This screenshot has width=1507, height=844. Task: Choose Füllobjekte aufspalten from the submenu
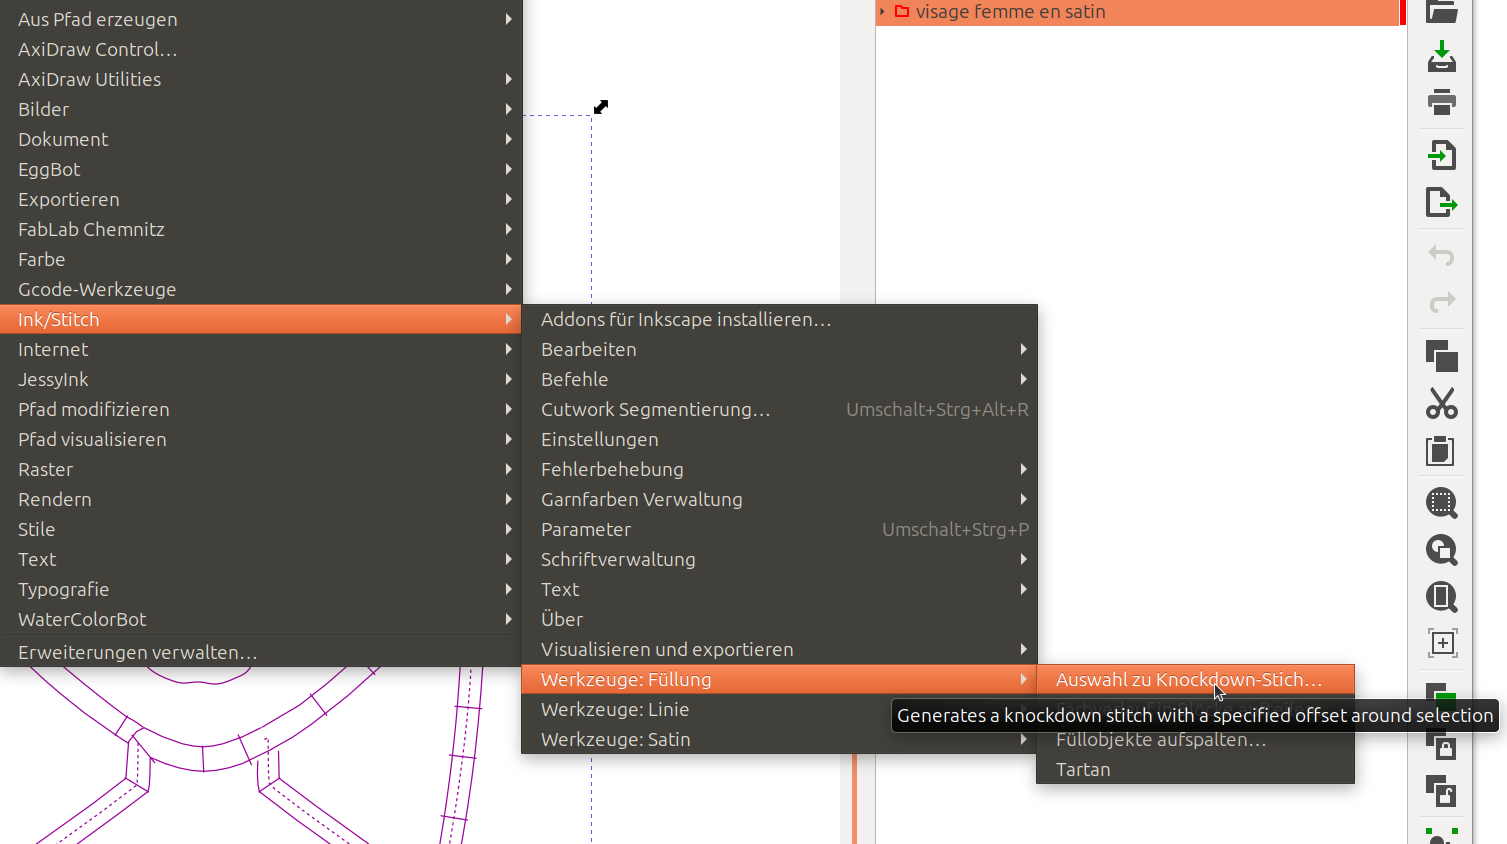[x=1196, y=739]
